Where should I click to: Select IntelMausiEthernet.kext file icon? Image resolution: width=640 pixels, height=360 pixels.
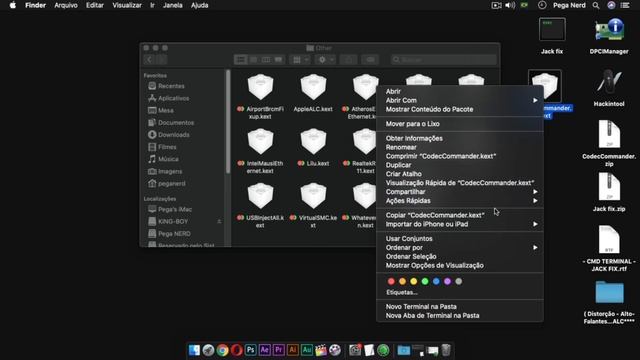pos(260,141)
